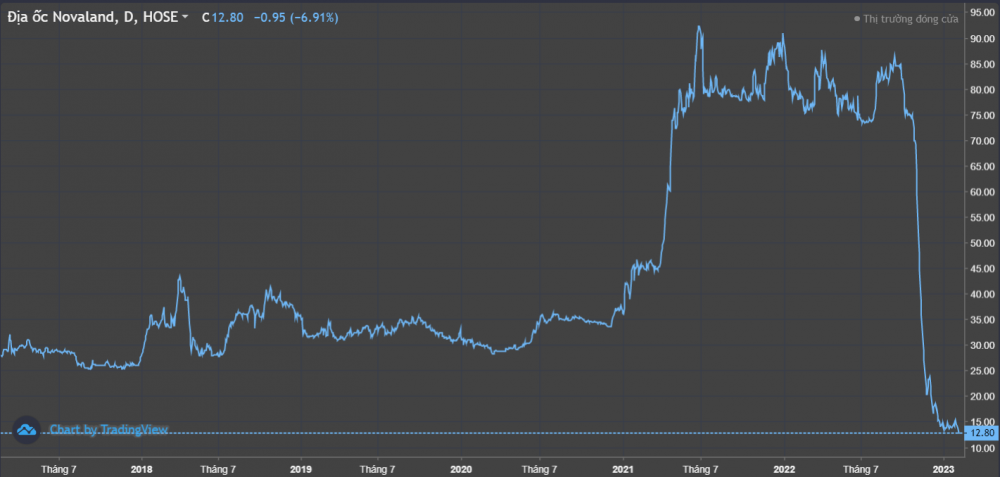Click the 2020 label on time axis
The width and height of the screenshot is (1000, 477).
coord(461,467)
